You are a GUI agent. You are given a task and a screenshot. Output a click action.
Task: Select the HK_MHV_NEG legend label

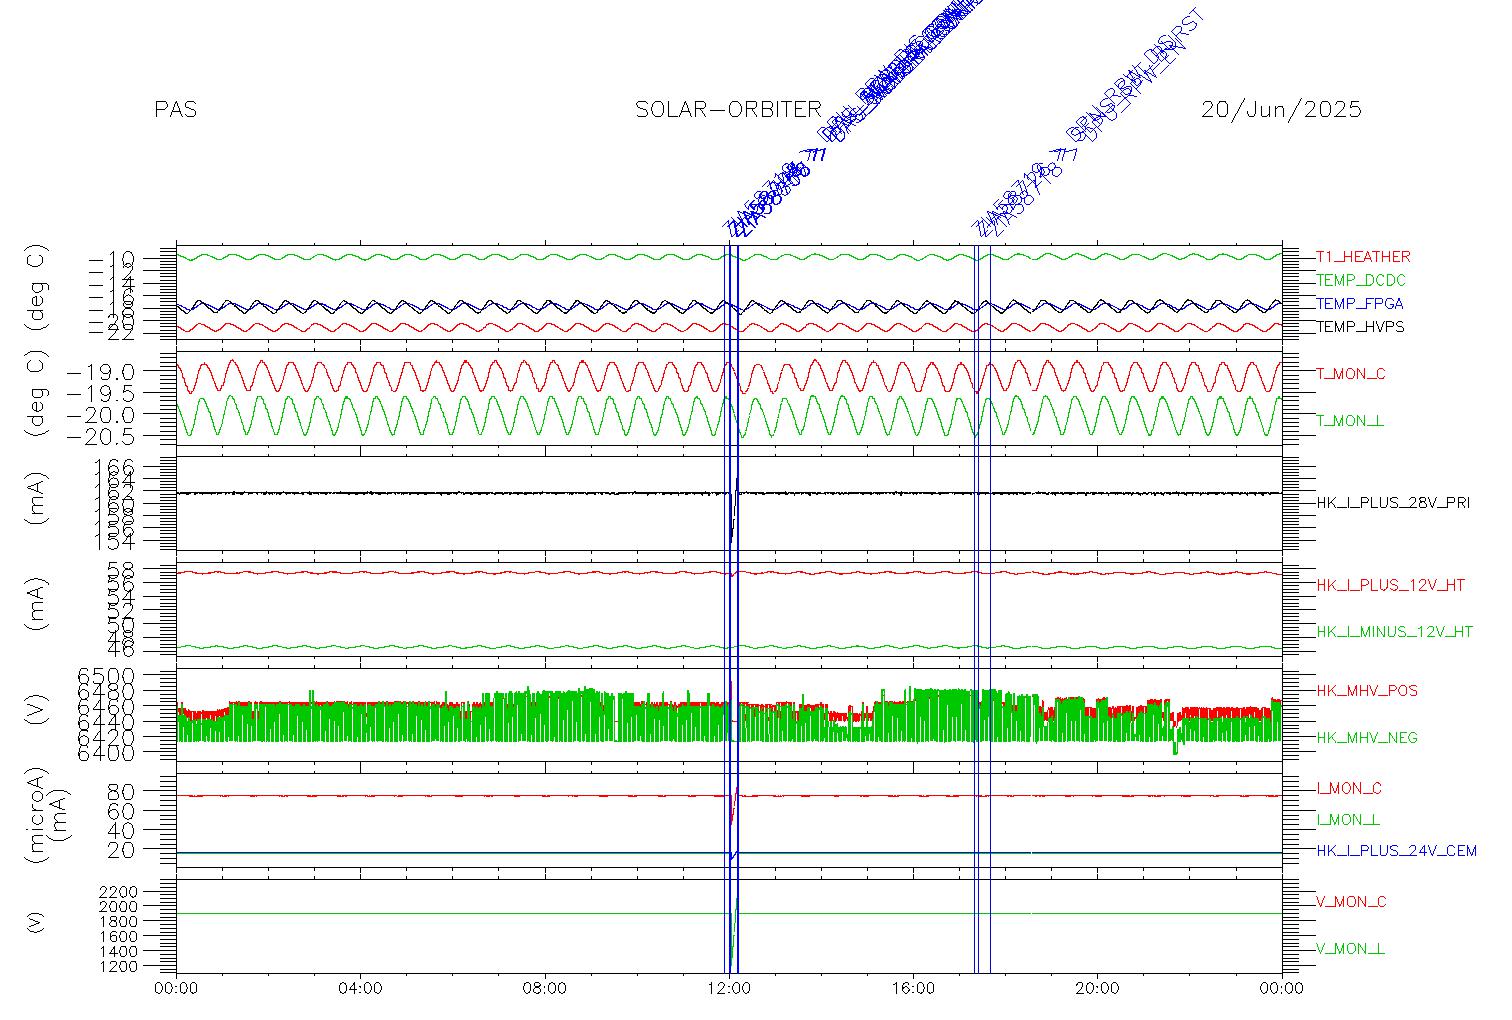(1367, 738)
